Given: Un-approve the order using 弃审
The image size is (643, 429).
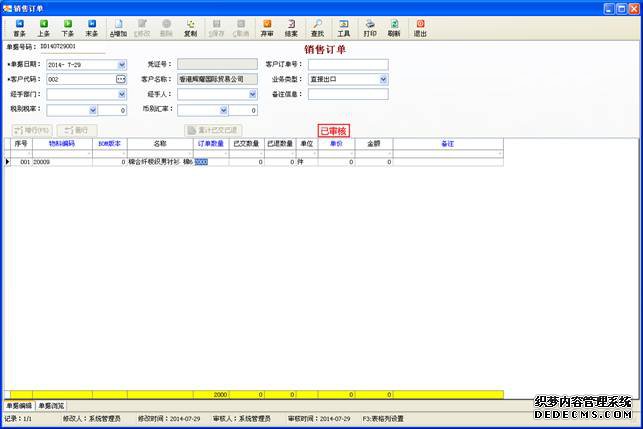Looking at the screenshot, I should (266, 27).
